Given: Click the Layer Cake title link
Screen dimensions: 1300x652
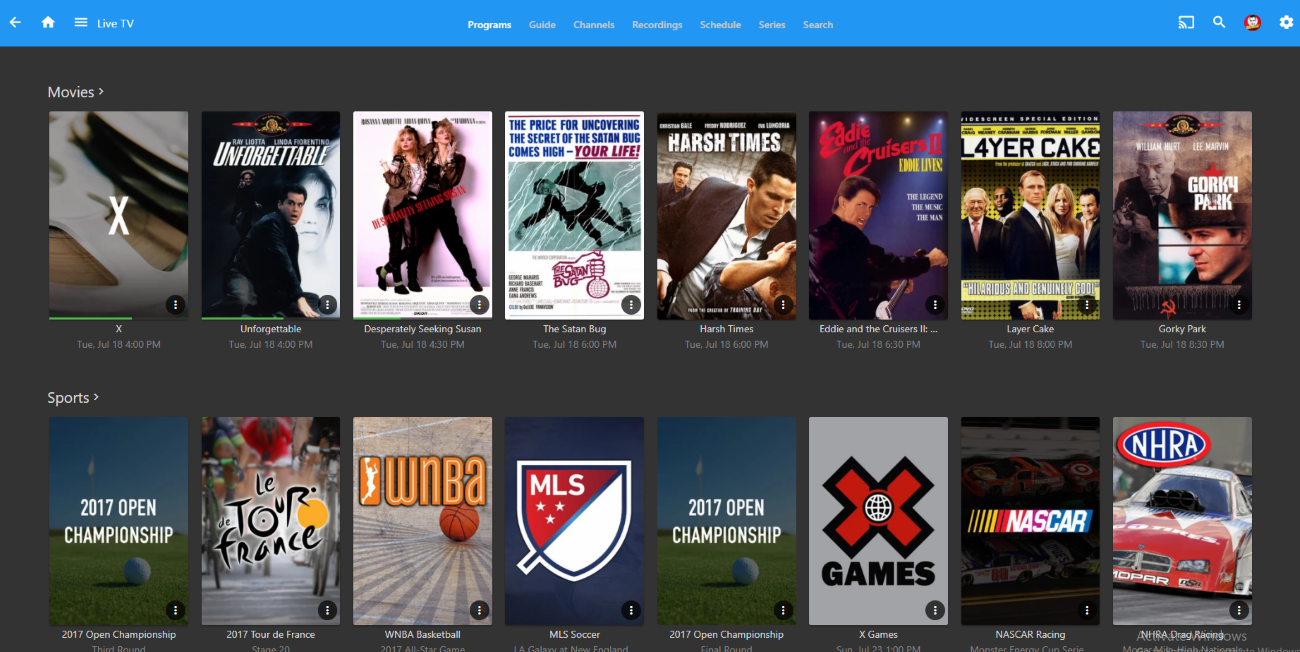Looking at the screenshot, I should click(1030, 329).
